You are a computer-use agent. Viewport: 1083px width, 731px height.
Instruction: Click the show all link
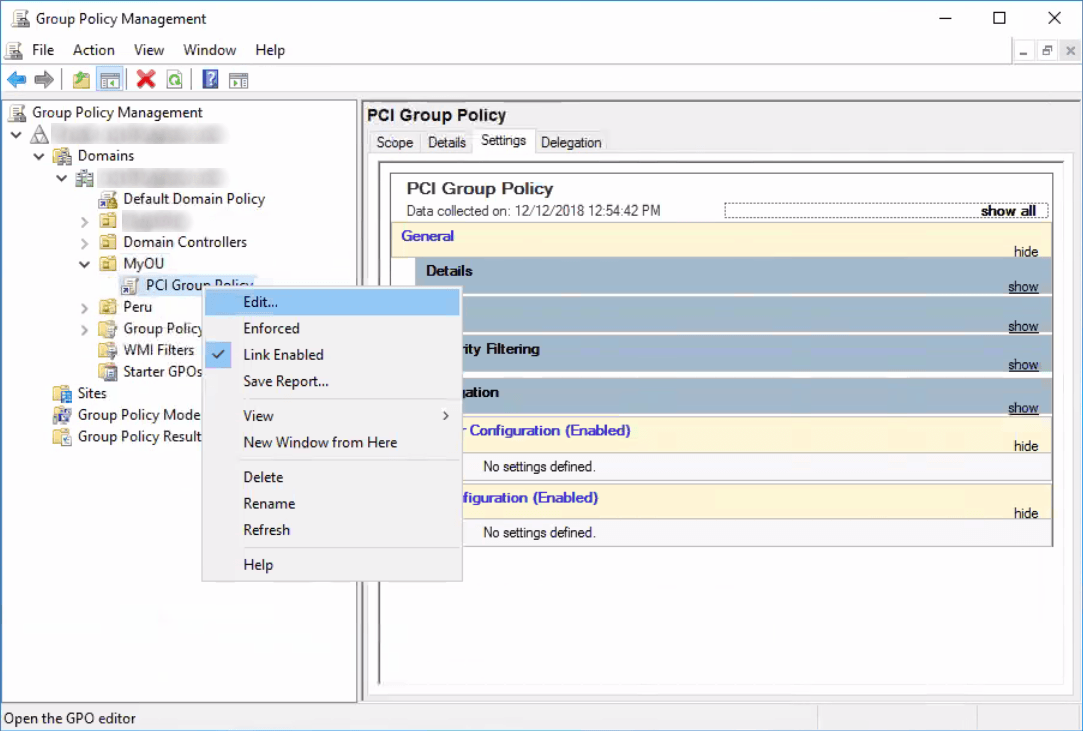(x=1008, y=211)
